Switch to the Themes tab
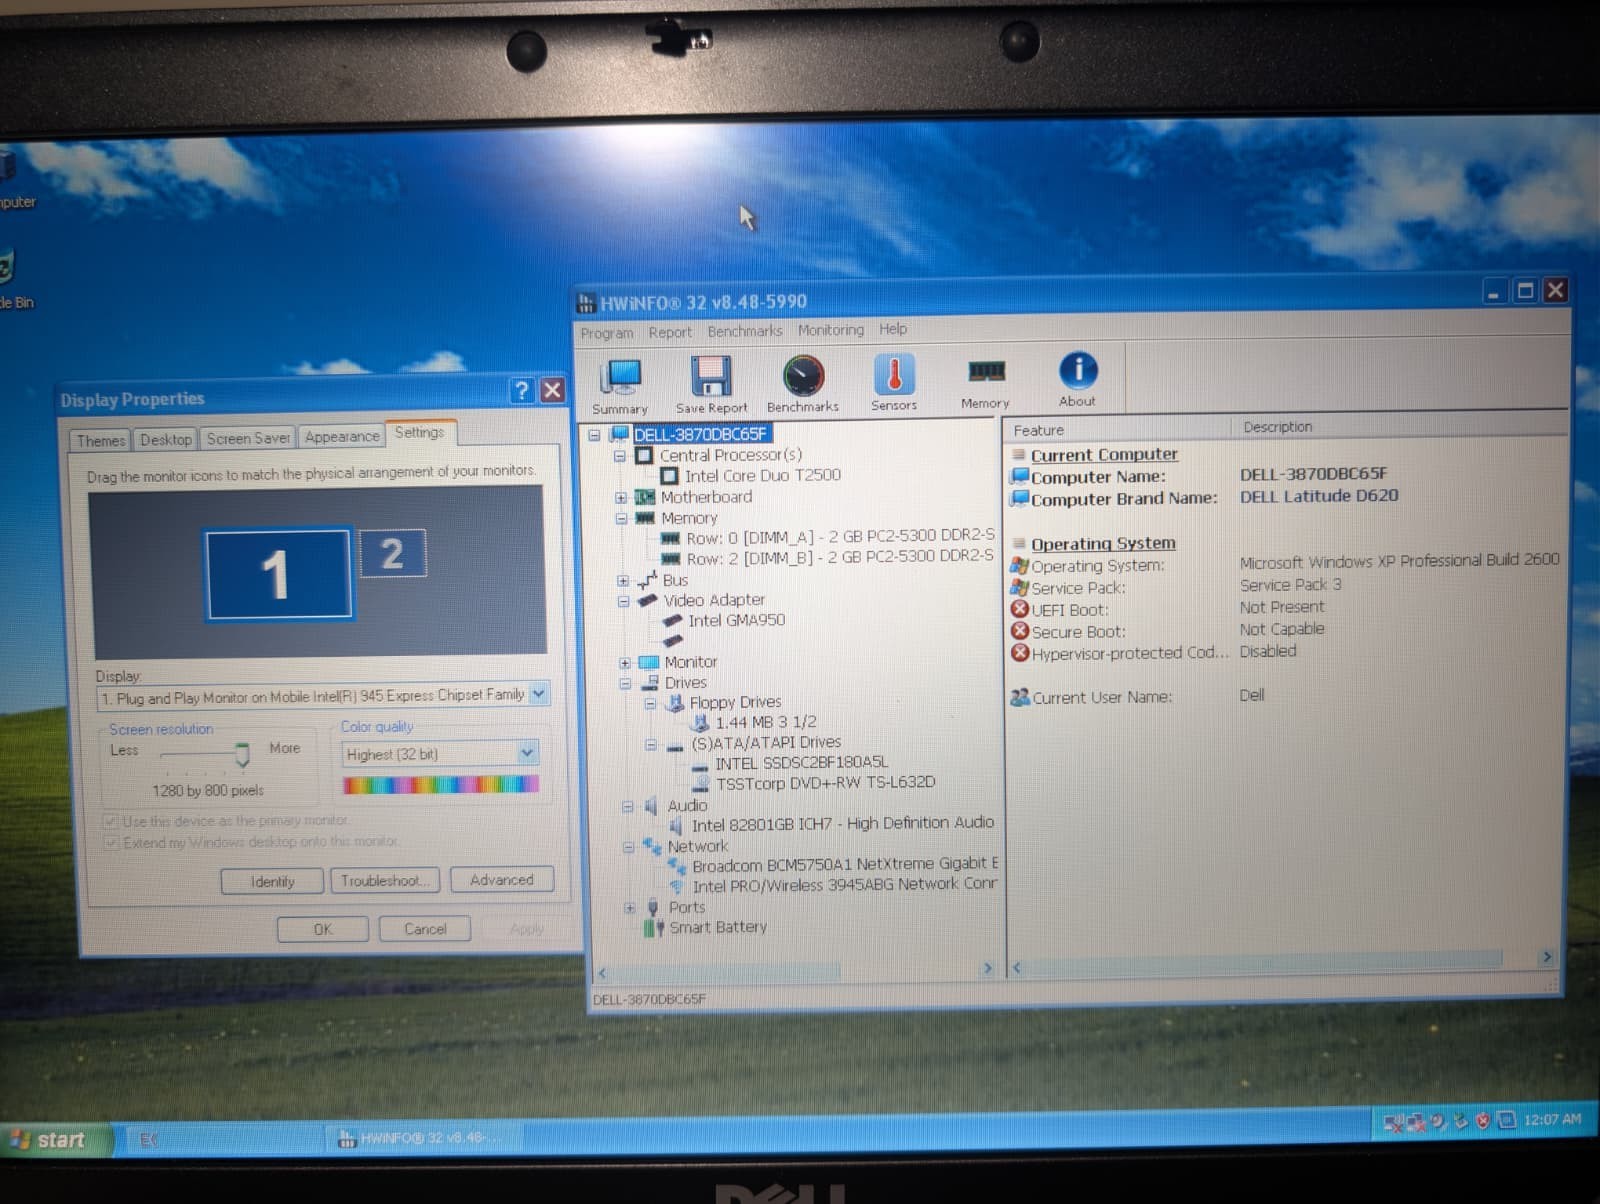1600x1204 pixels. [x=101, y=440]
